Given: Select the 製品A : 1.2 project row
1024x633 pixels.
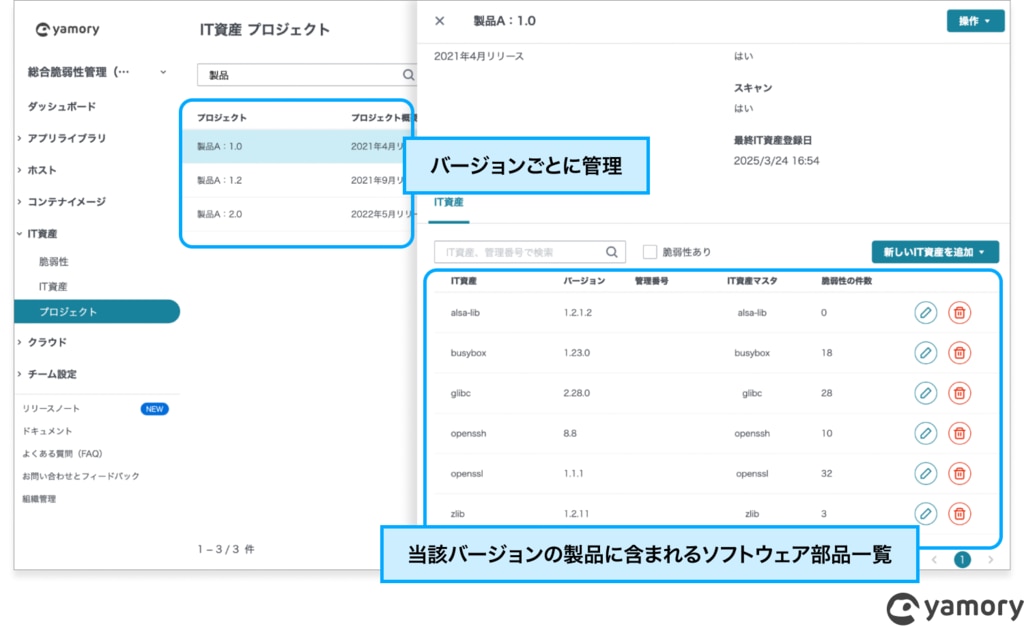Looking at the screenshot, I should 298,180.
